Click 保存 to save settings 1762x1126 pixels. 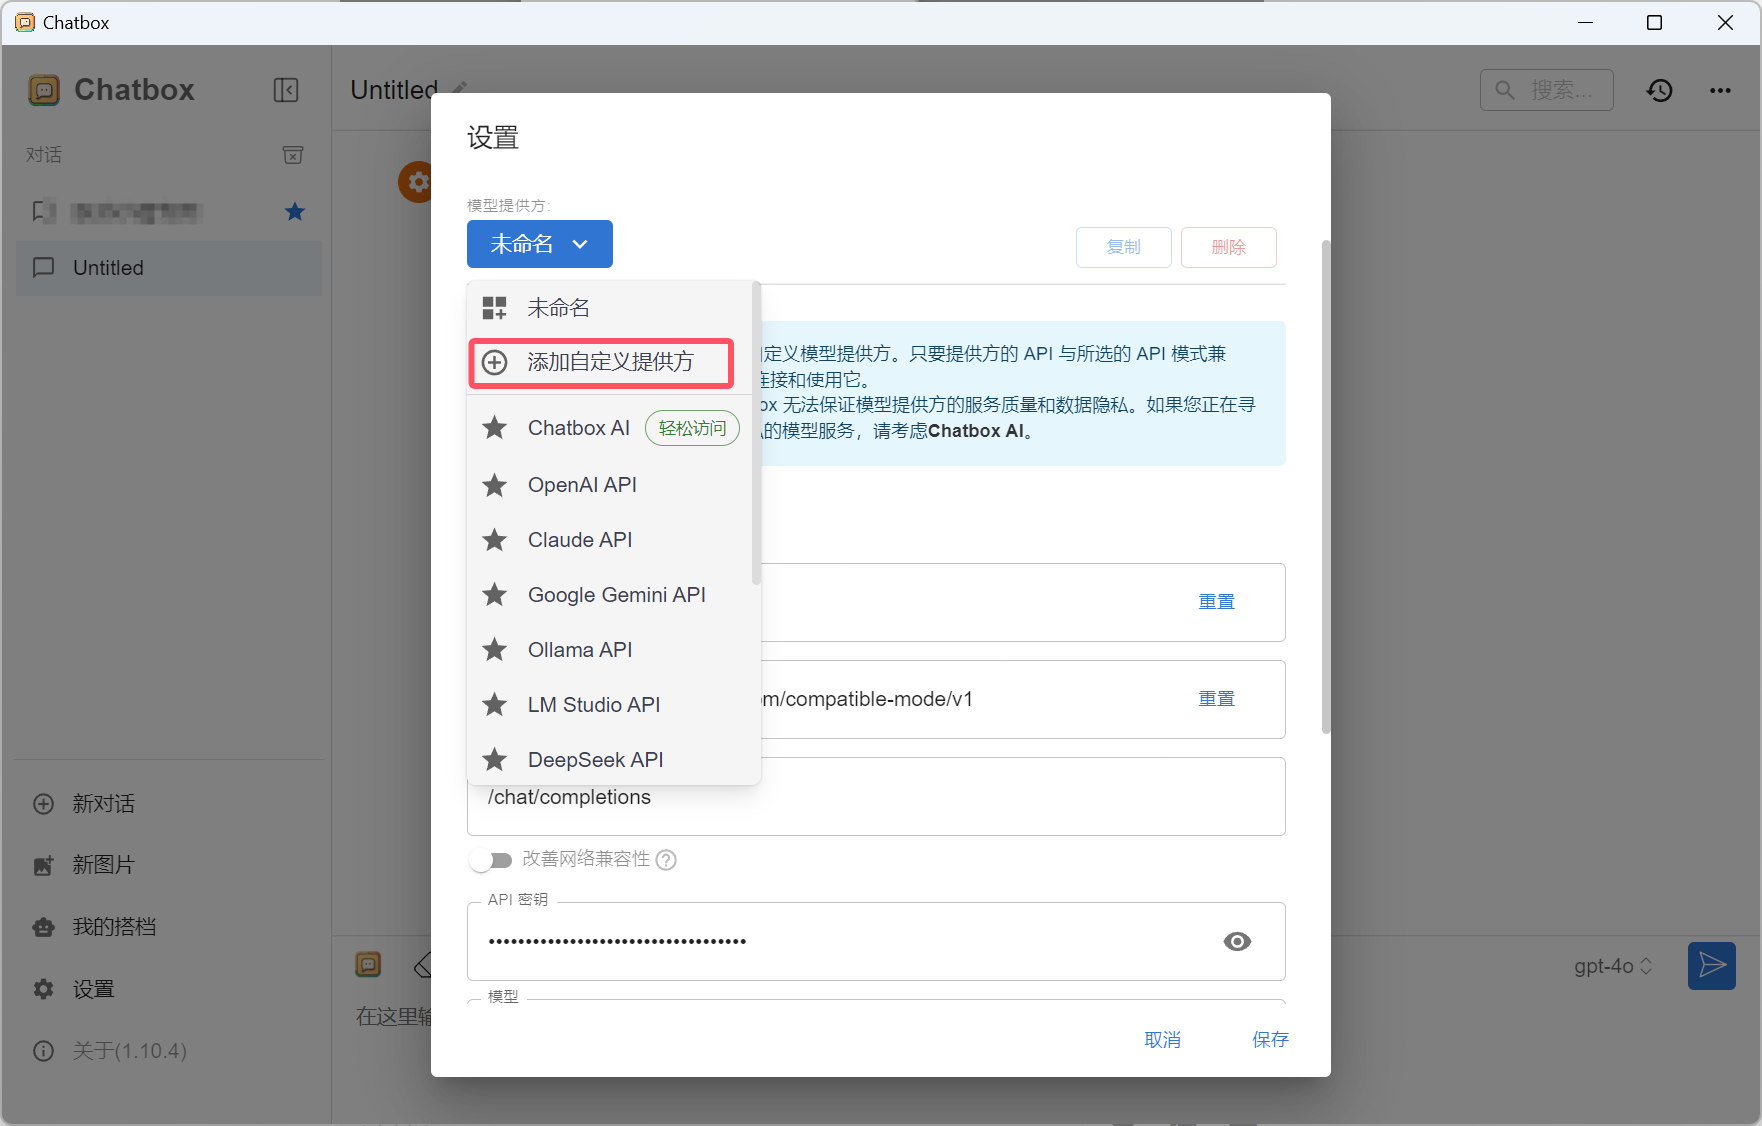pyautogui.click(x=1270, y=1040)
